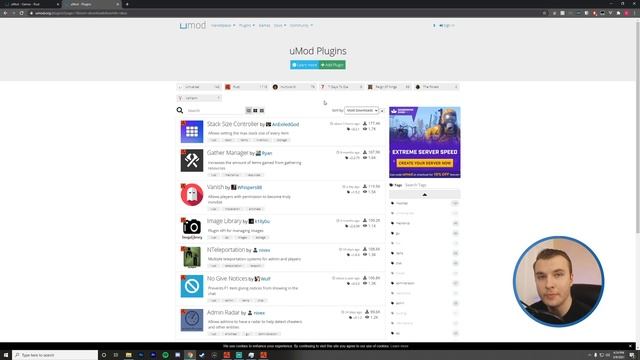Click No Give Notices prohibited icon
The image size is (640, 360).
pos(192,286)
